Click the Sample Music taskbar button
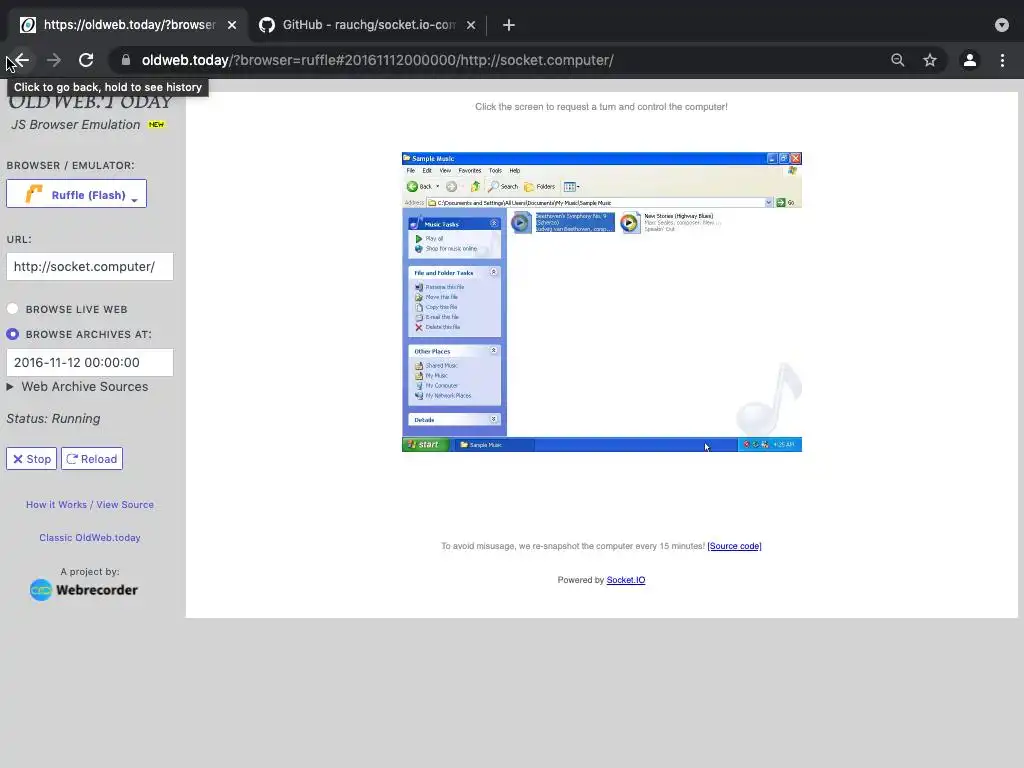 click(494, 445)
